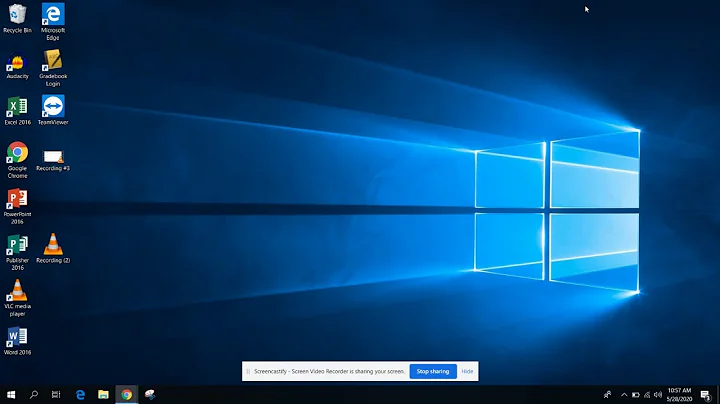Switch to Chrome on the taskbar
720x404 pixels.
coord(127,394)
